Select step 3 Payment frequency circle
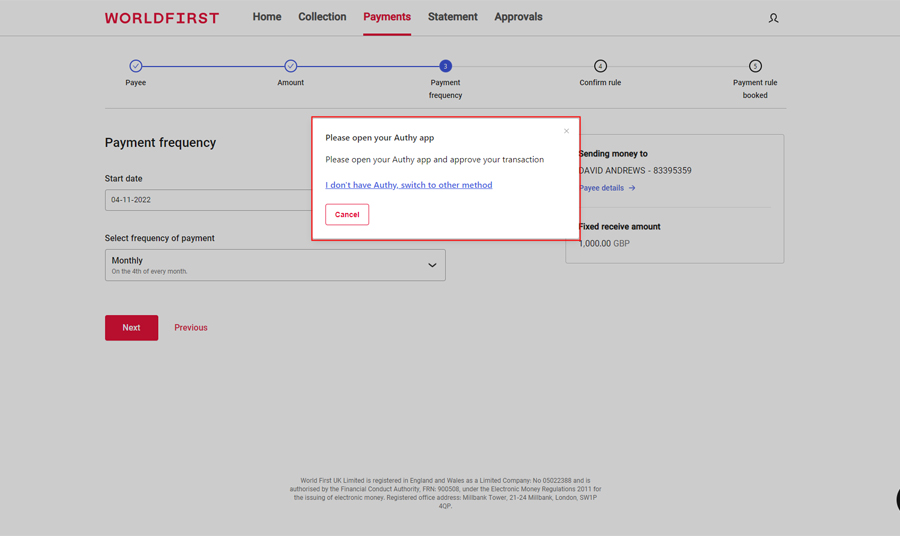The image size is (900, 536). [x=446, y=66]
